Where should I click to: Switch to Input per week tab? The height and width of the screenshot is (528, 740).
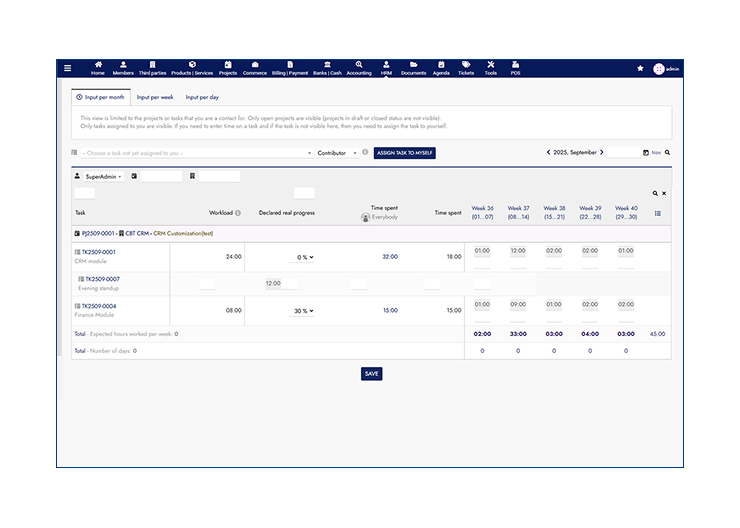155,97
